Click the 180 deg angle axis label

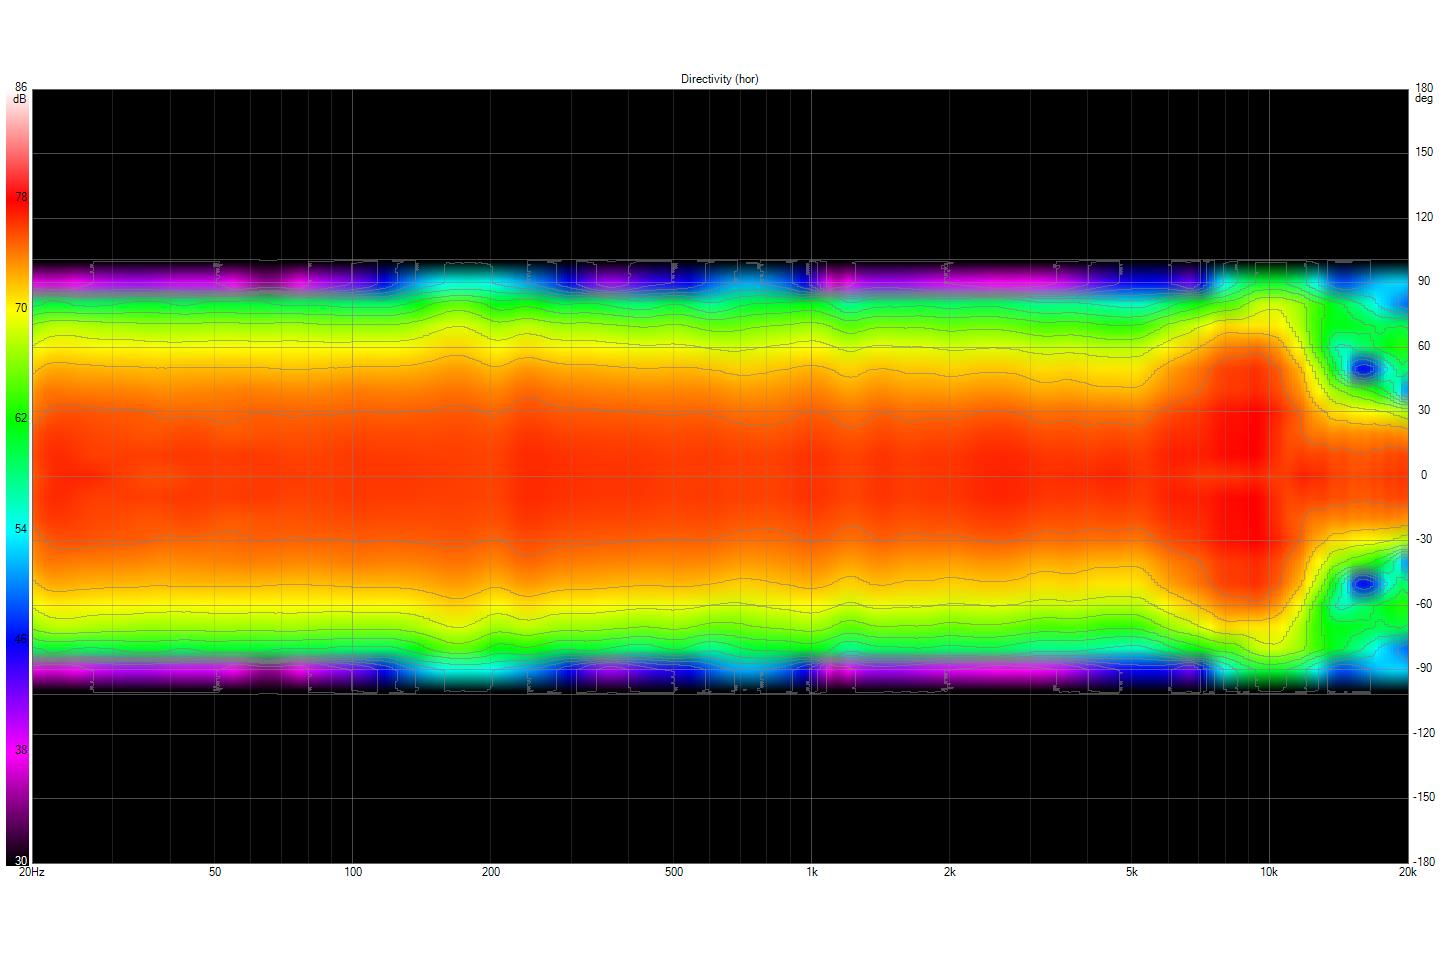click(1423, 93)
